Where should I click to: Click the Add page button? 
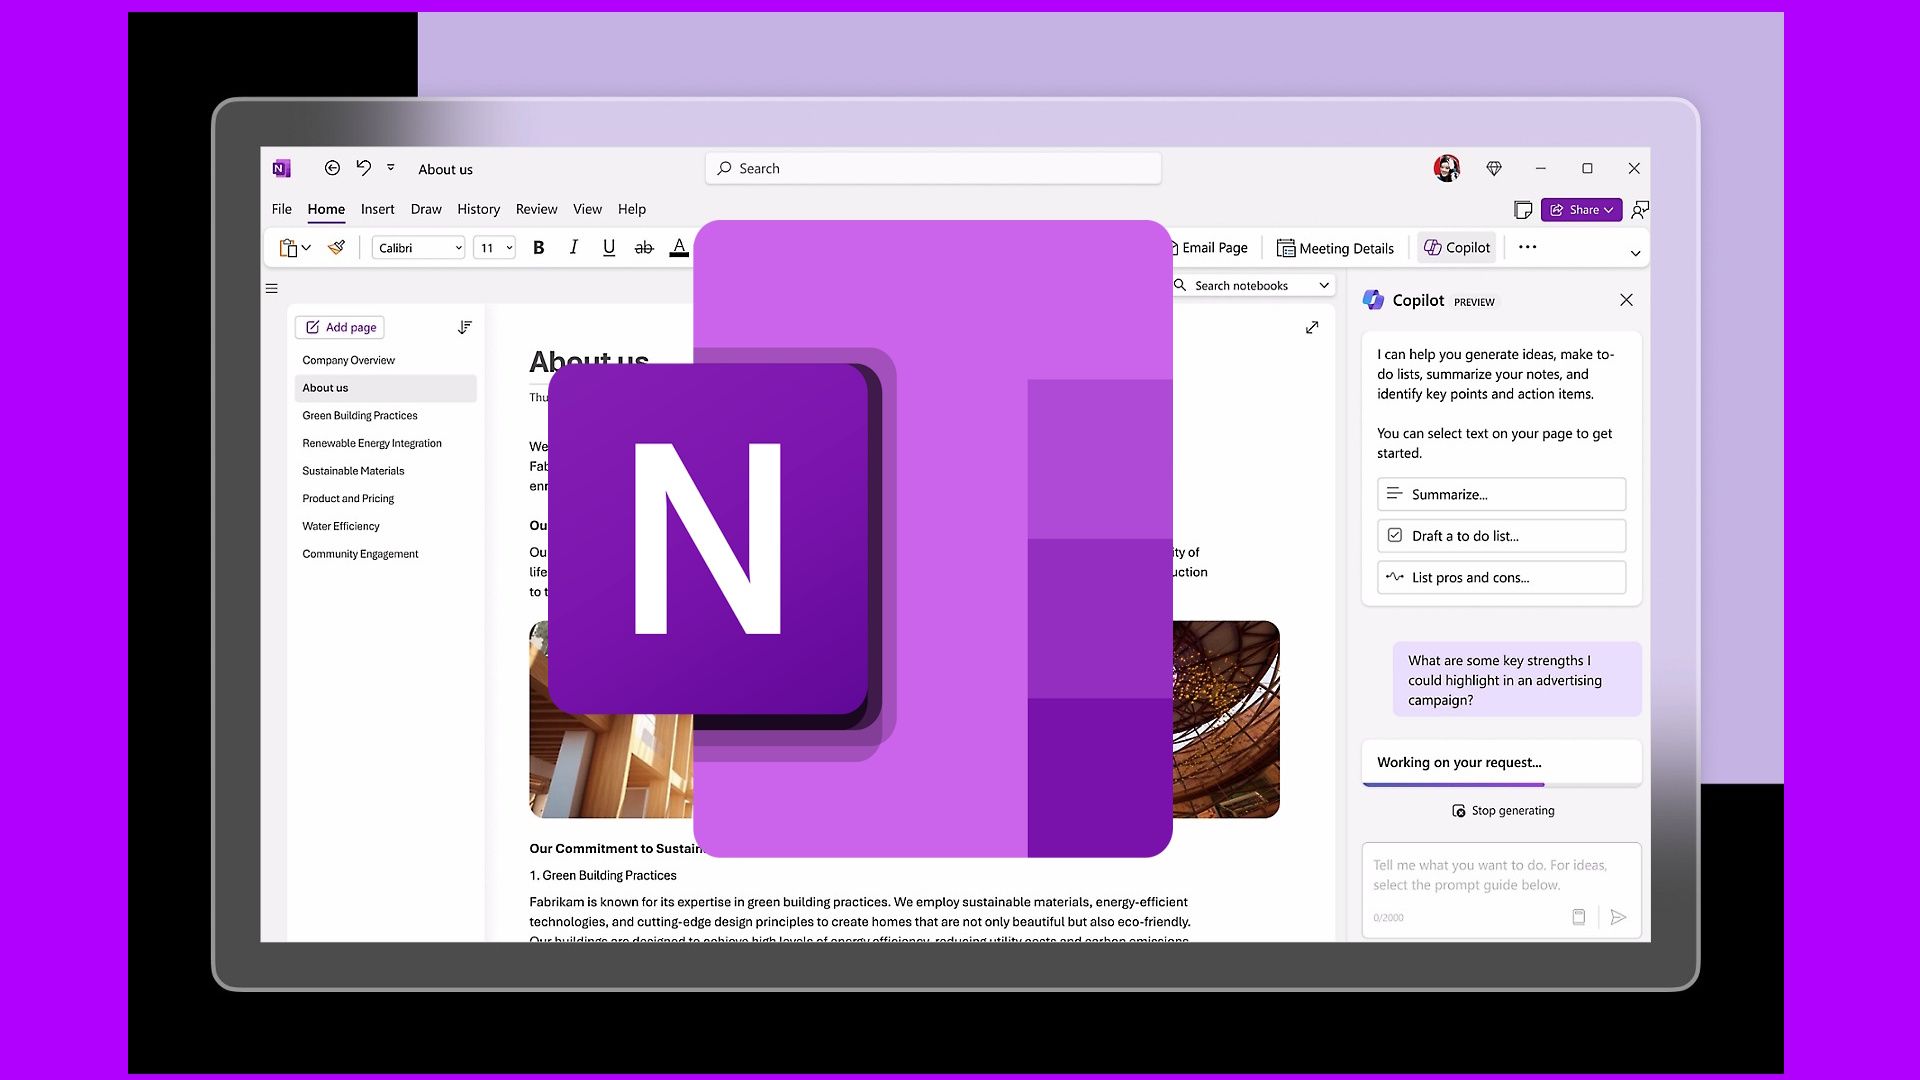pos(339,327)
